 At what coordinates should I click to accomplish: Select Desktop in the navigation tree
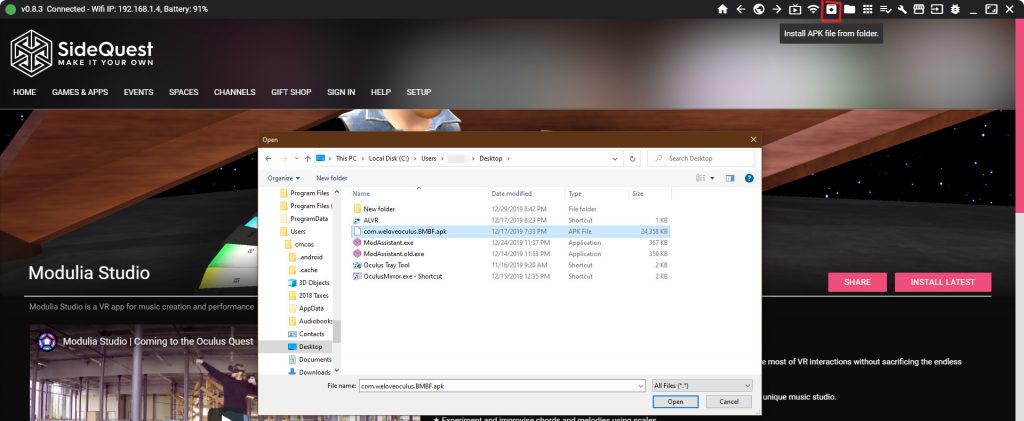click(304, 347)
